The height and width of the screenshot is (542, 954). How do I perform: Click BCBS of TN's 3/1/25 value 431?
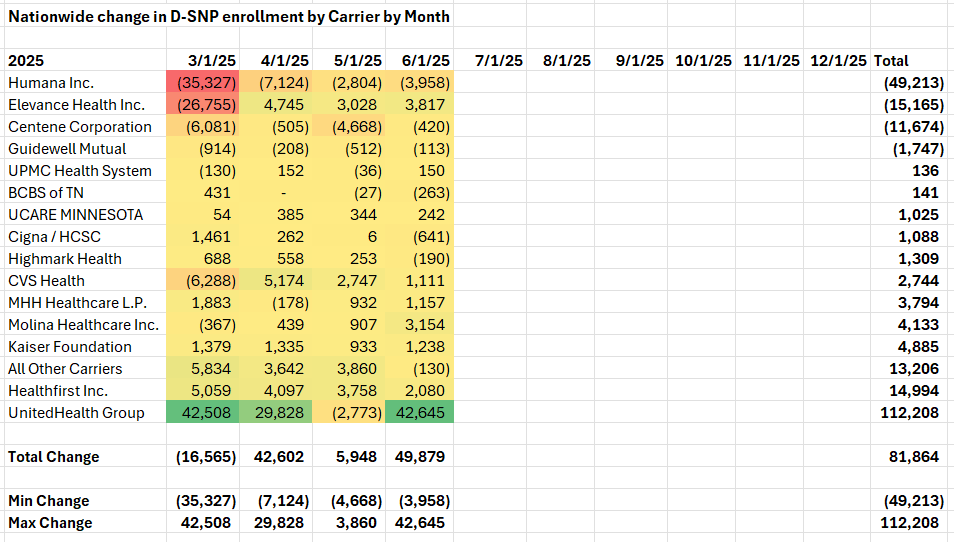(x=203, y=192)
